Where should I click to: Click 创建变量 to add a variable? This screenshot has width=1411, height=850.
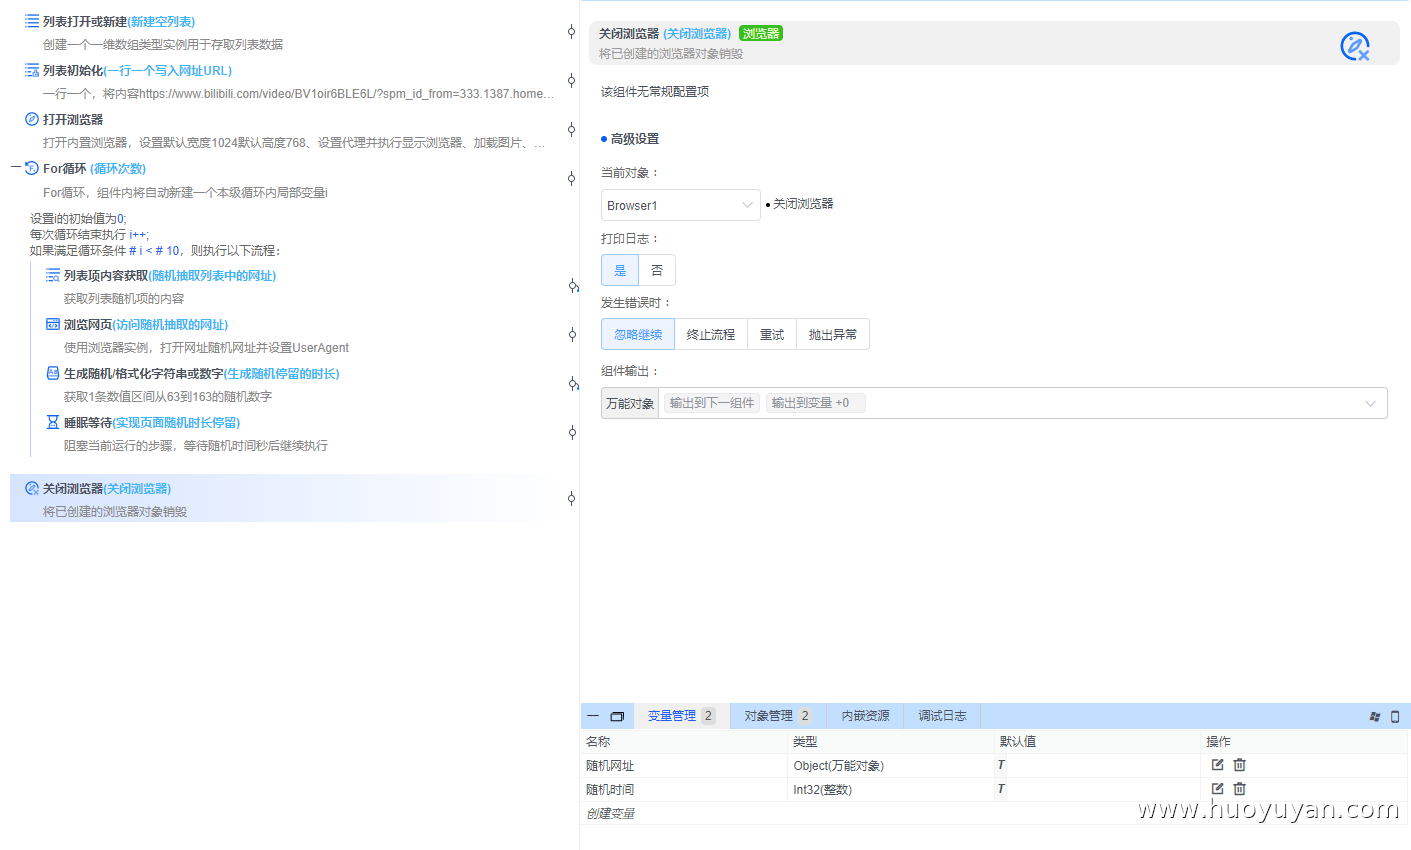(610, 813)
